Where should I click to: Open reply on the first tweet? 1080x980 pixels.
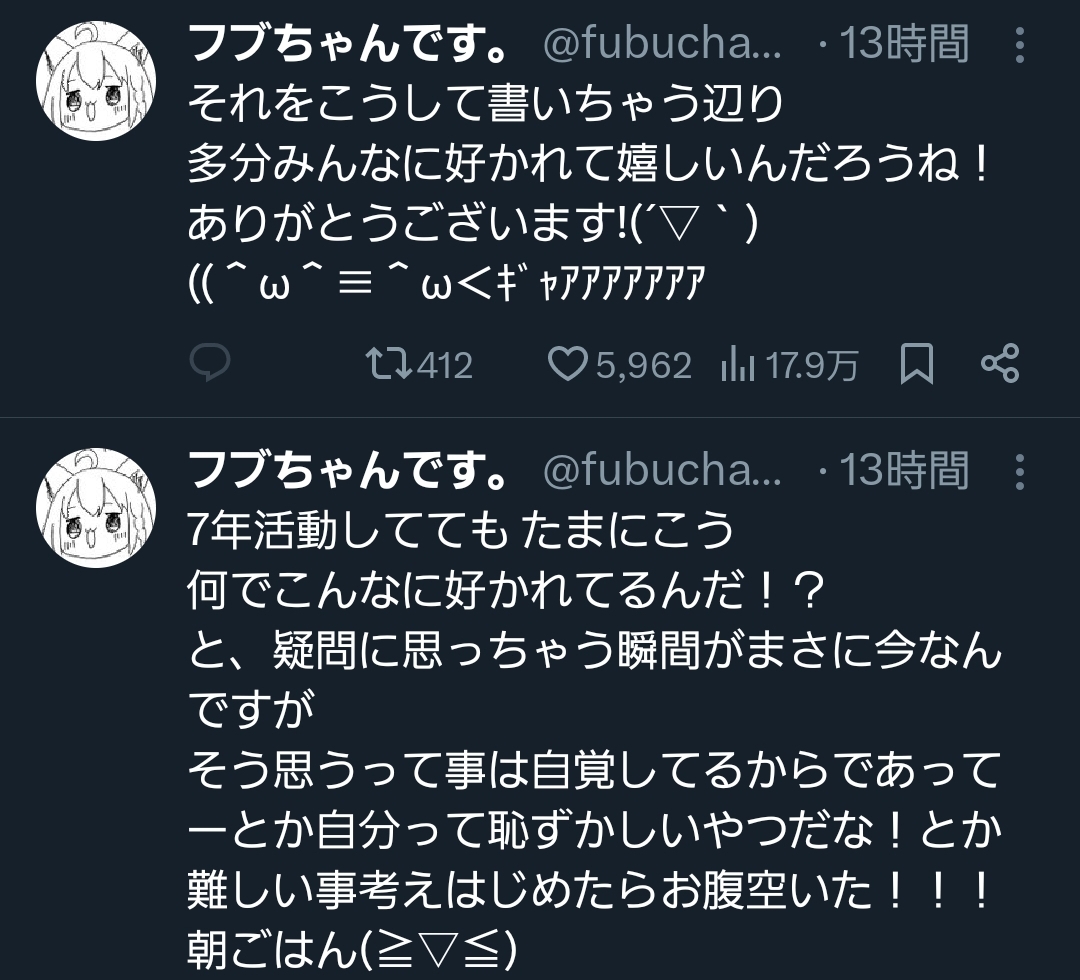point(209,362)
